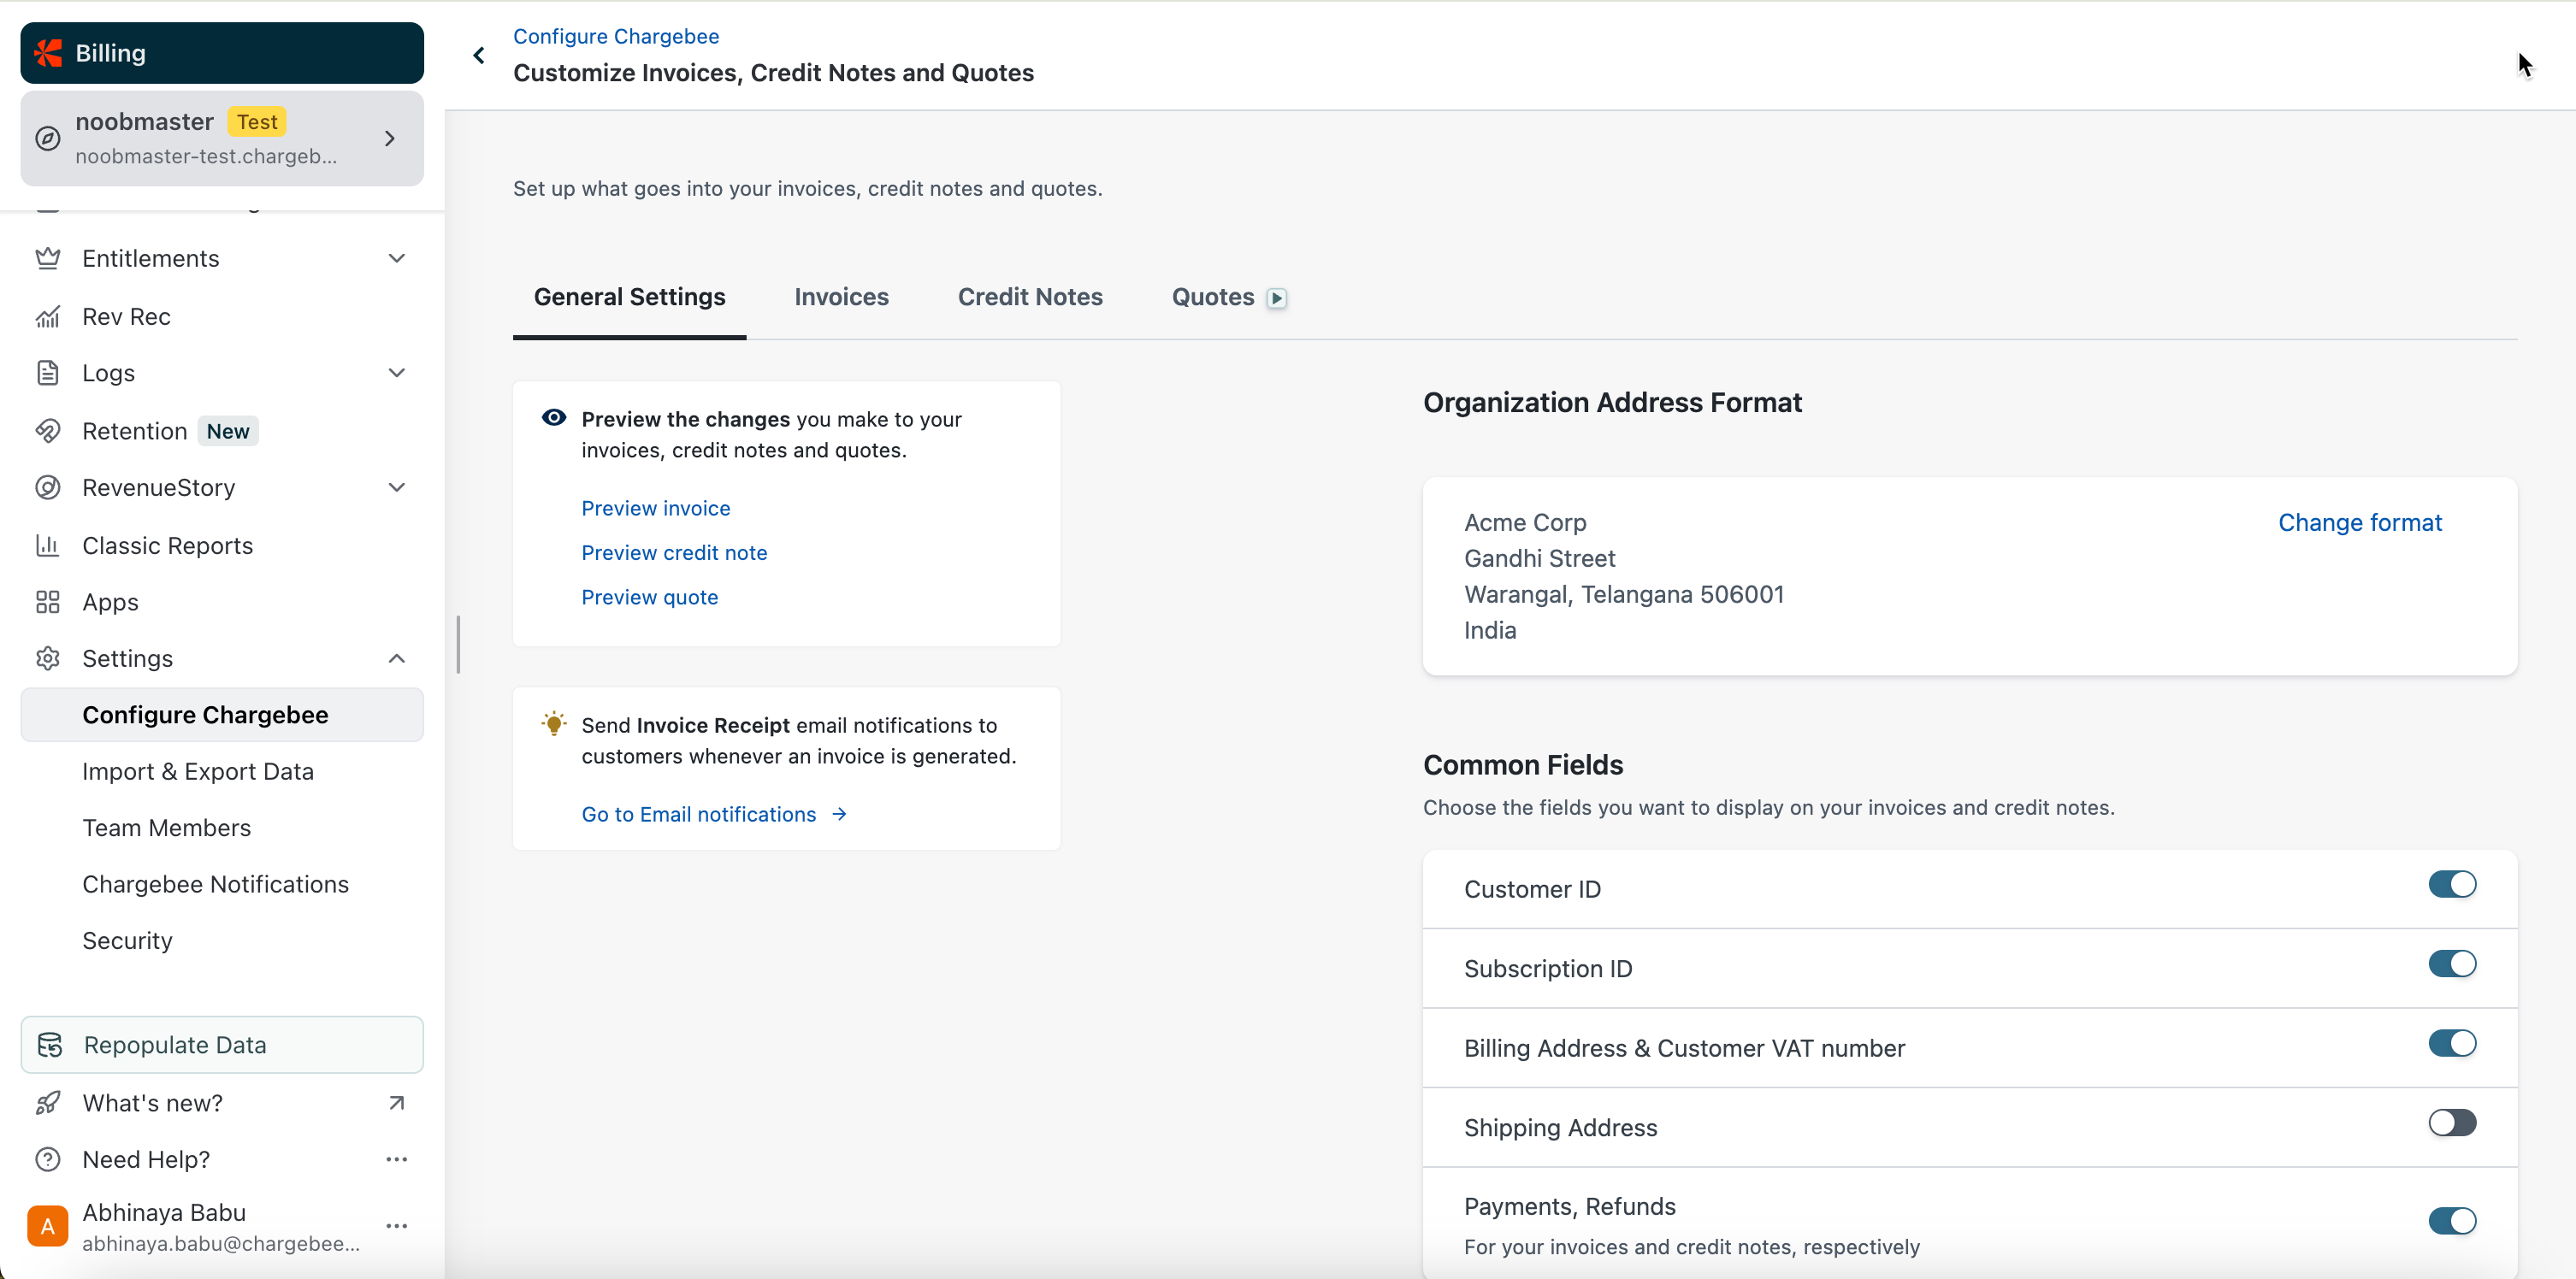Enable the Shipping Address toggle
The height and width of the screenshot is (1279, 2576).
(x=2451, y=1123)
